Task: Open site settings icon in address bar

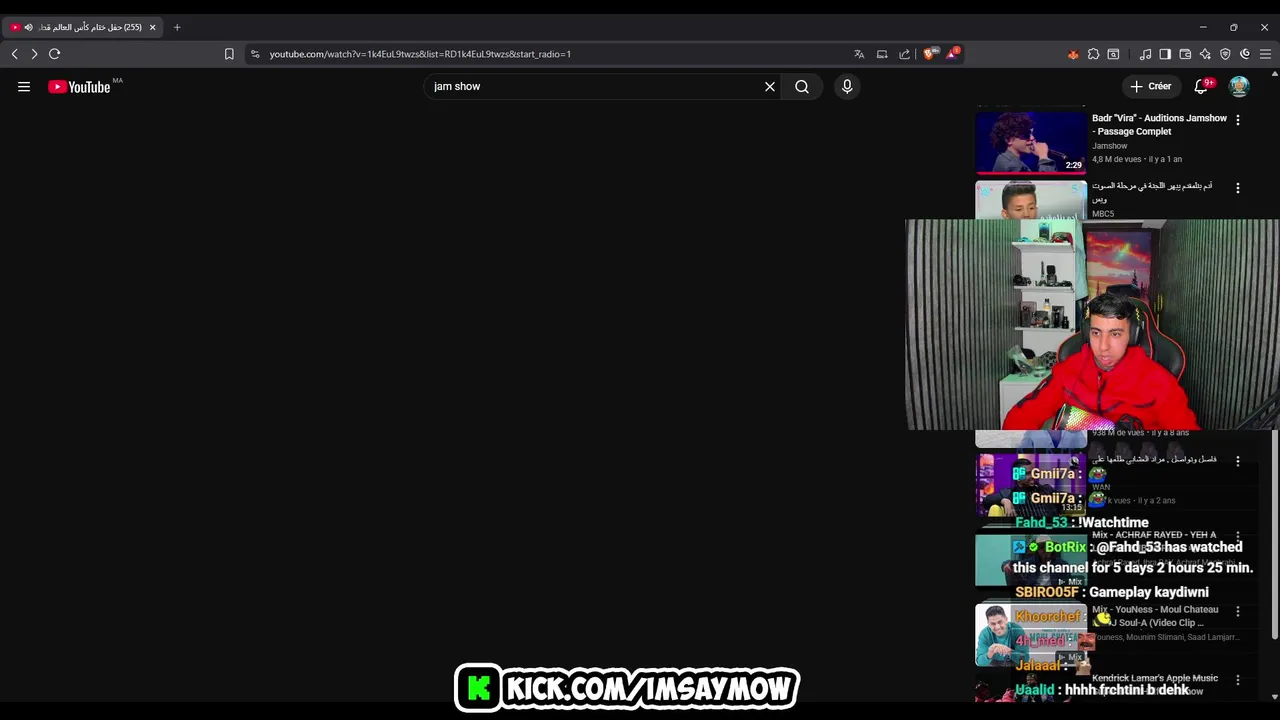Action: pyautogui.click(x=255, y=54)
